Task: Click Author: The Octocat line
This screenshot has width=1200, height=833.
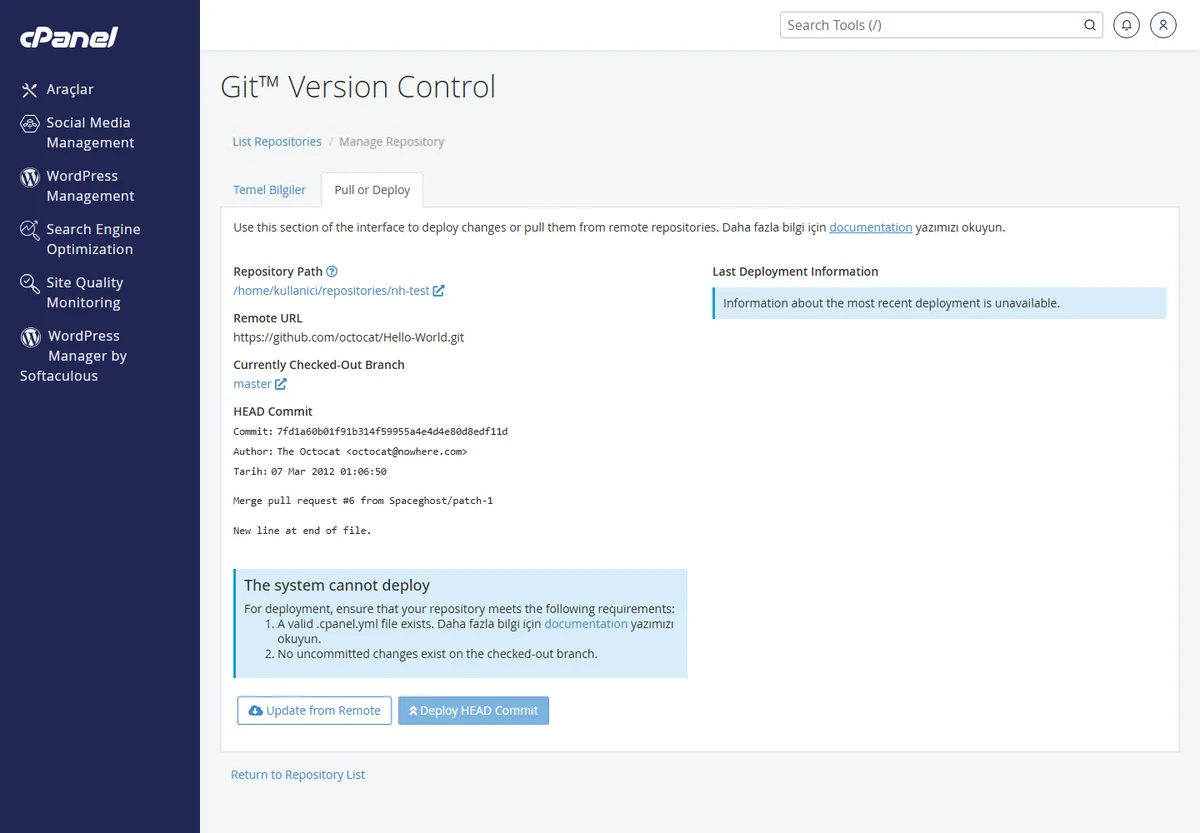Action: click(x=350, y=451)
